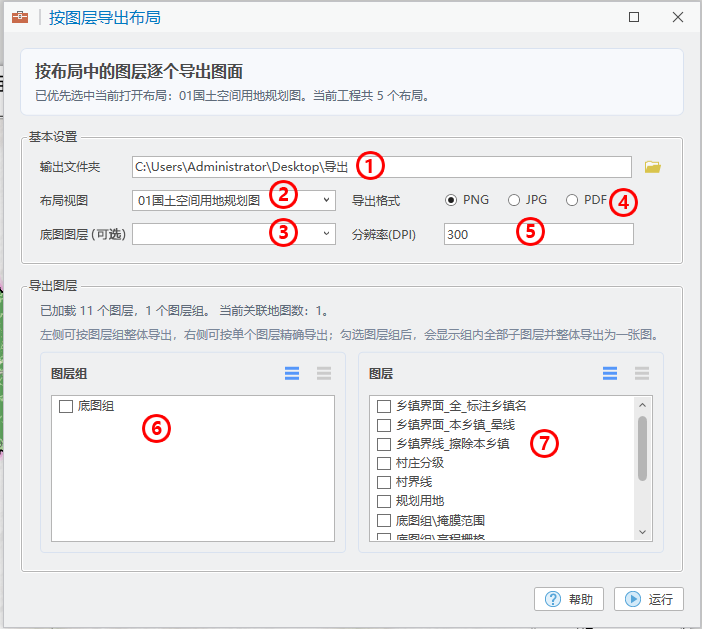Image resolution: width=702 pixels, height=629 pixels.
Task: Click gray deselect-all icon in 图层 panel
Action: pyautogui.click(x=641, y=373)
